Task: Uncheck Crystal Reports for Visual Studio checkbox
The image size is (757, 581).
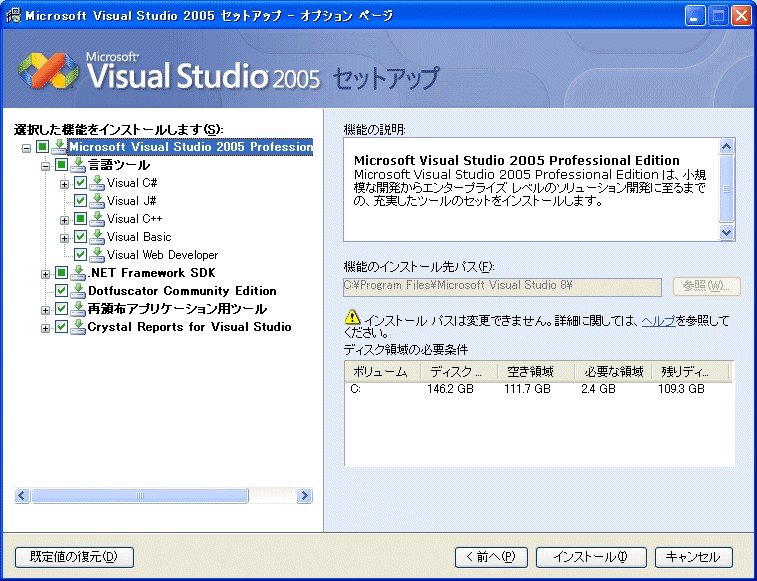Action: [61, 327]
